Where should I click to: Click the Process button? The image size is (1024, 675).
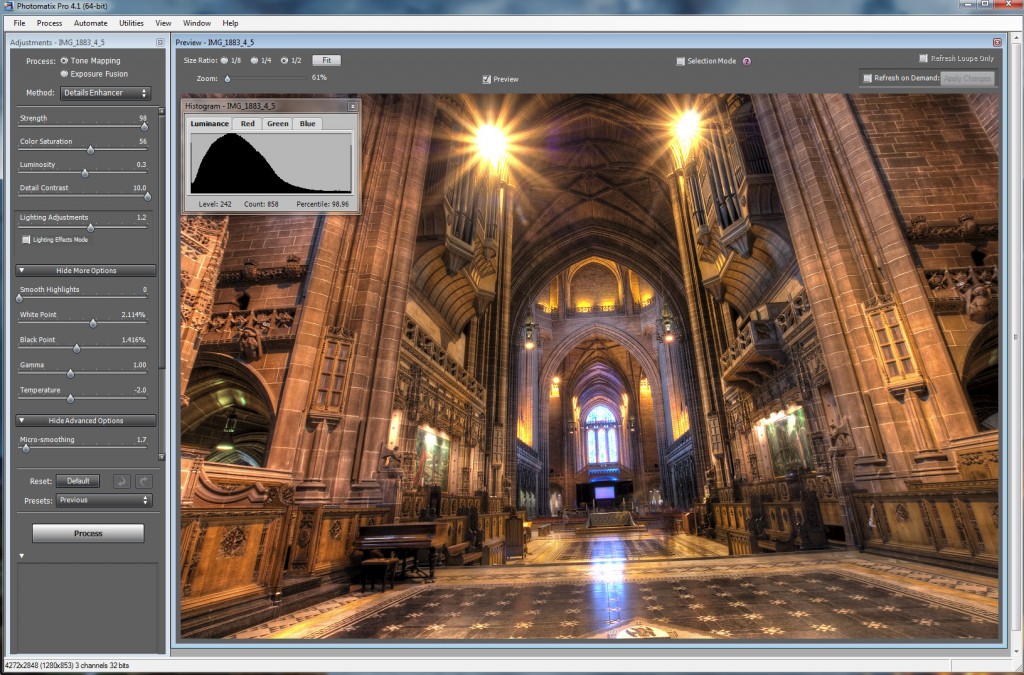click(x=88, y=532)
